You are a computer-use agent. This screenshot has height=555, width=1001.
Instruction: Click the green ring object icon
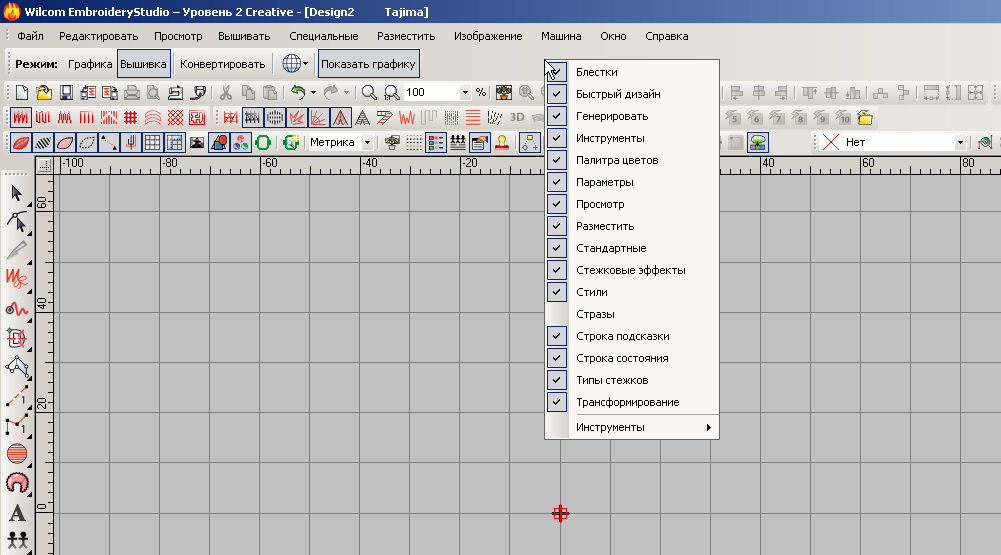coord(264,143)
